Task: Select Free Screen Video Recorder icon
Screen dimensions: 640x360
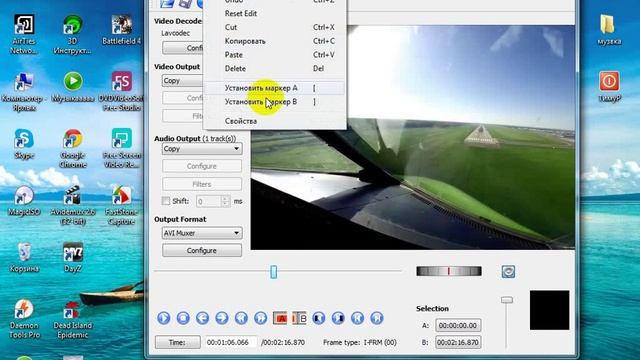Action: click(x=122, y=148)
